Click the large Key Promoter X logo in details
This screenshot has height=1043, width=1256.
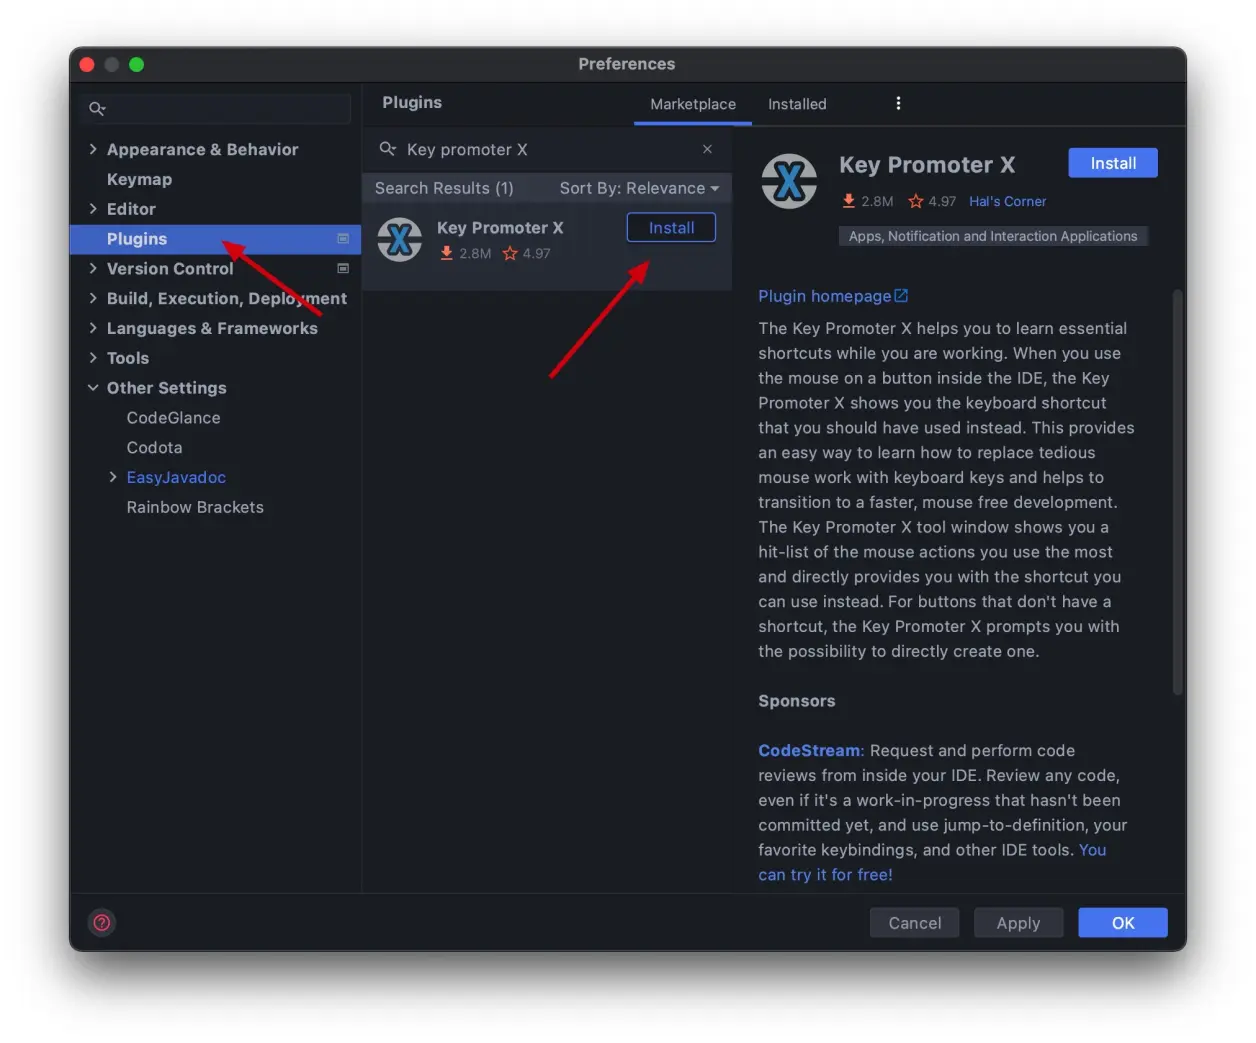coord(789,181)
